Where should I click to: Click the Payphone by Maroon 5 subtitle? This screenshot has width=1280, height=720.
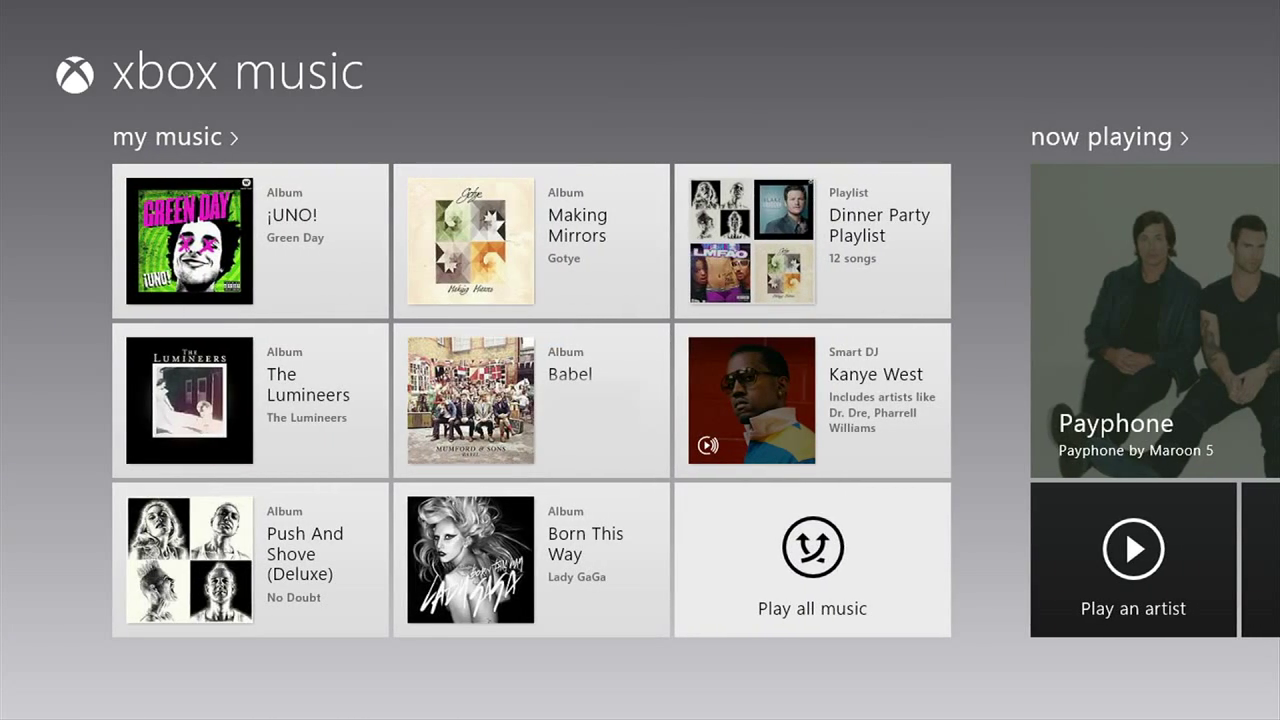(1135, 451)
